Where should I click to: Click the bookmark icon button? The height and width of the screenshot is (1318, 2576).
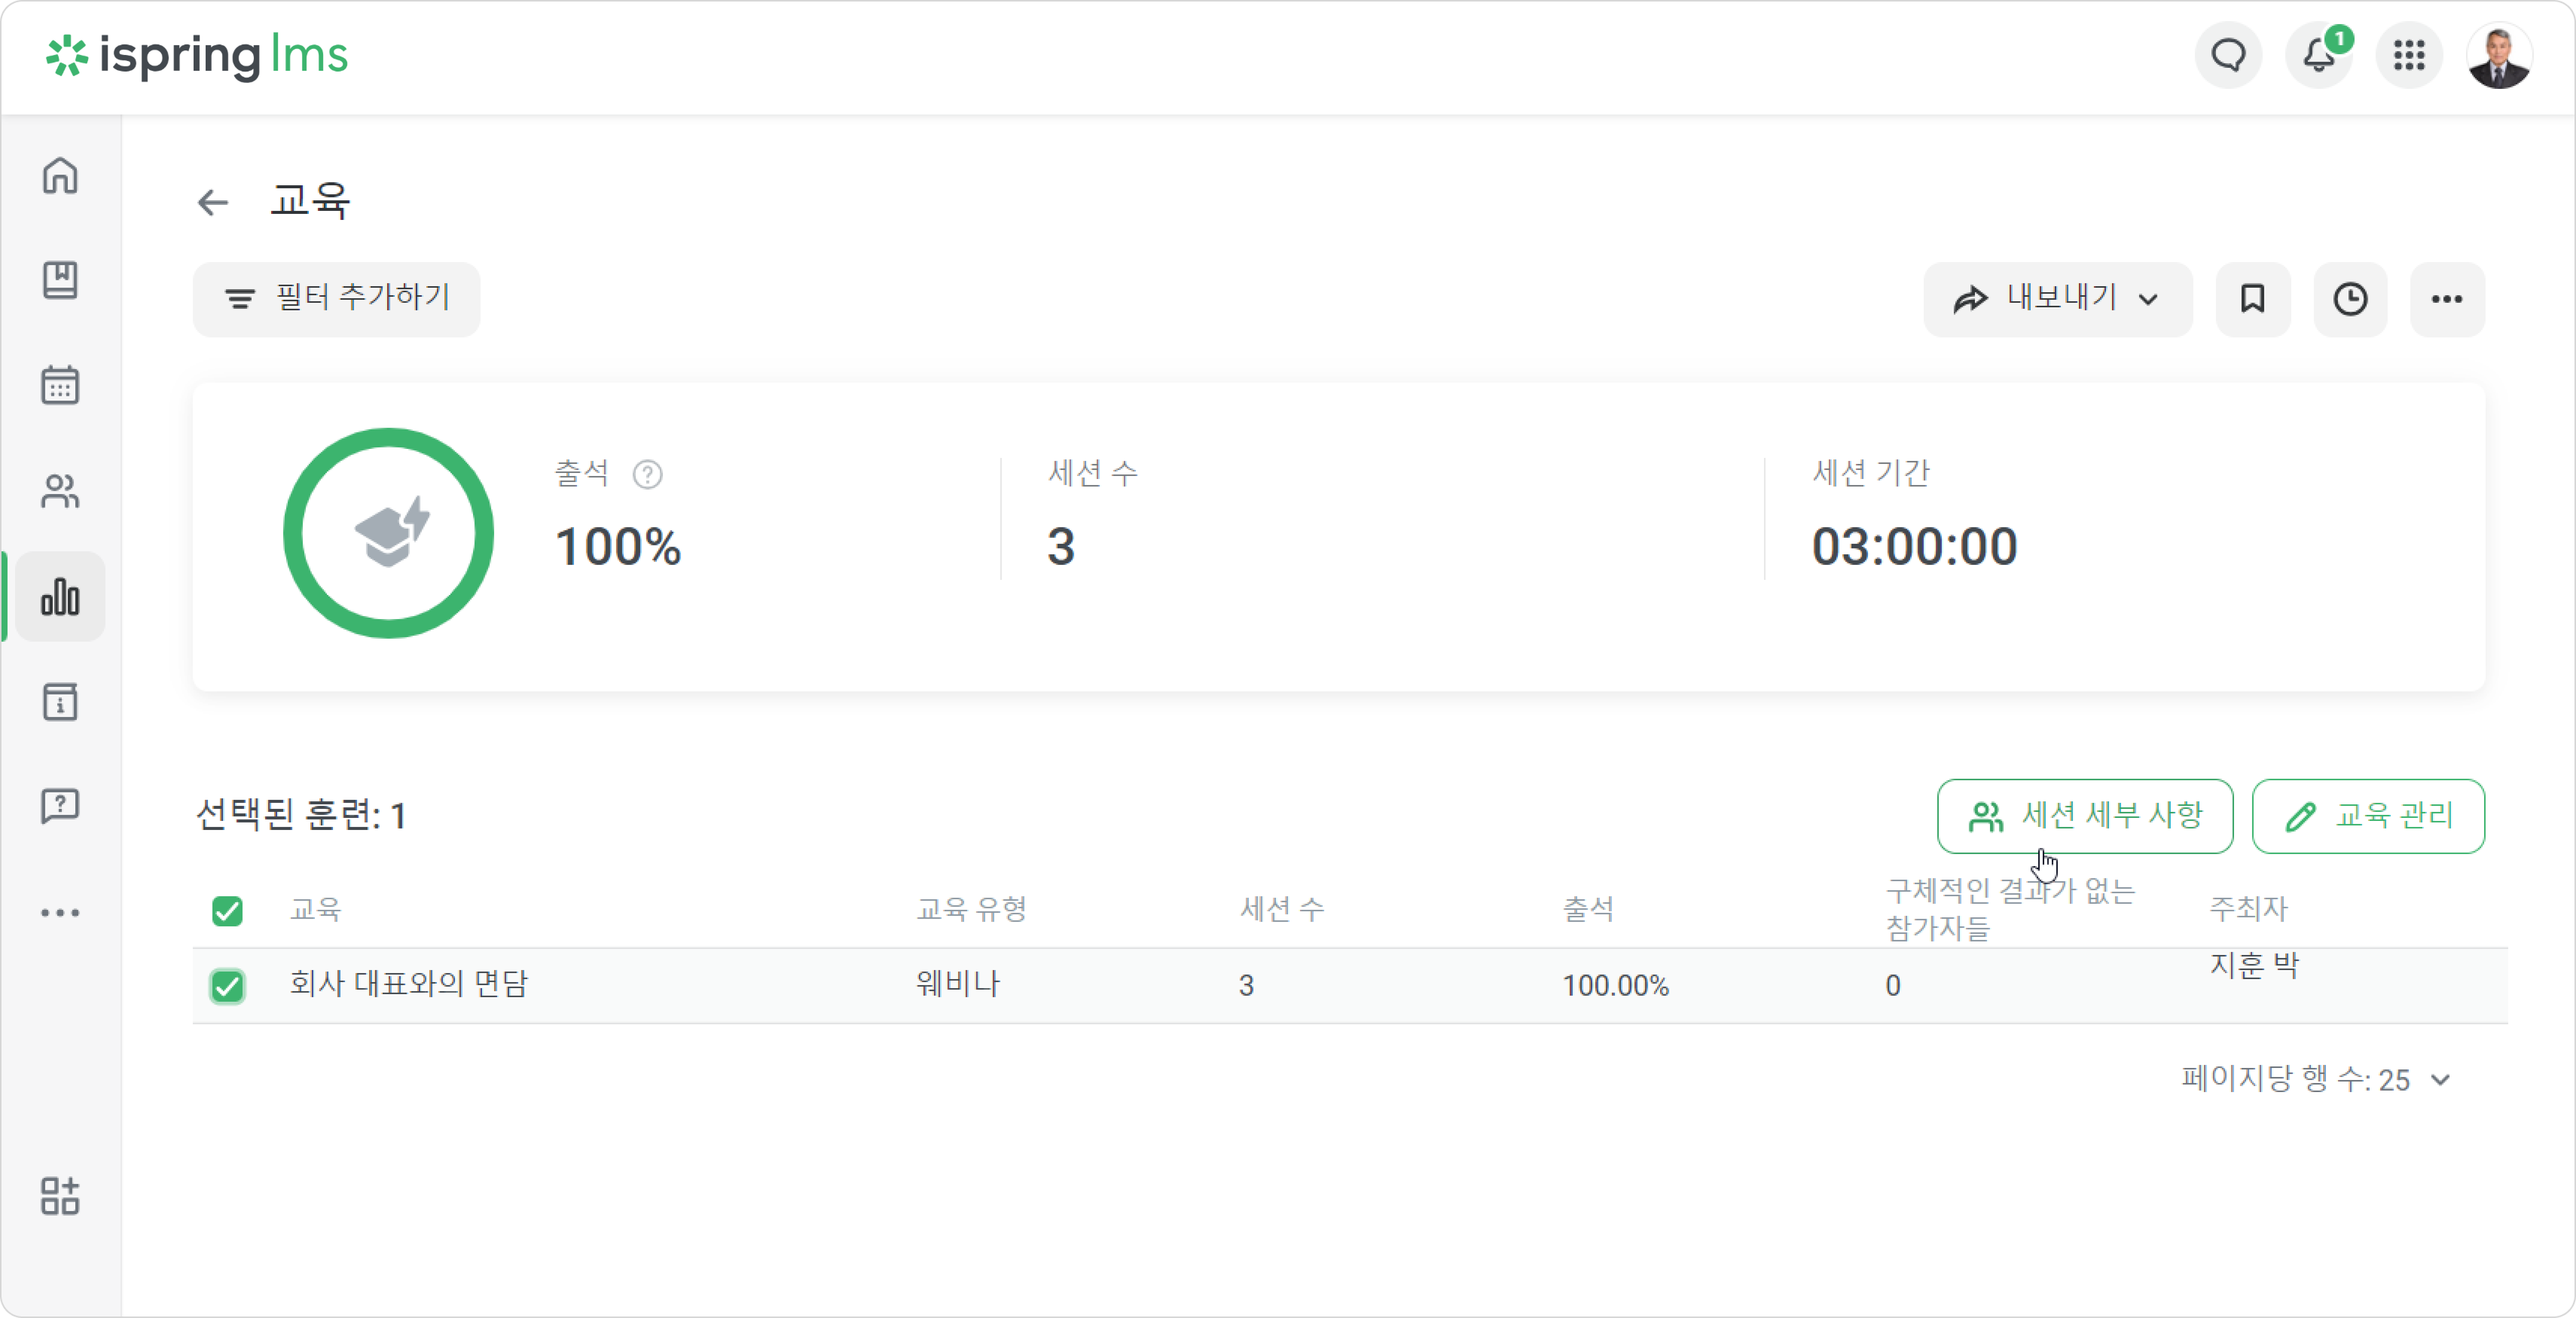tap(2252, 299)
